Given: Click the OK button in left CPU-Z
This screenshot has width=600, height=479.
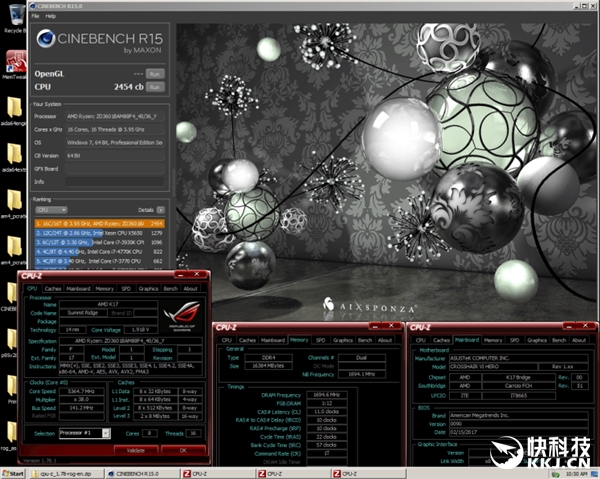Looking at the screenshot, I should coord(183,450).
